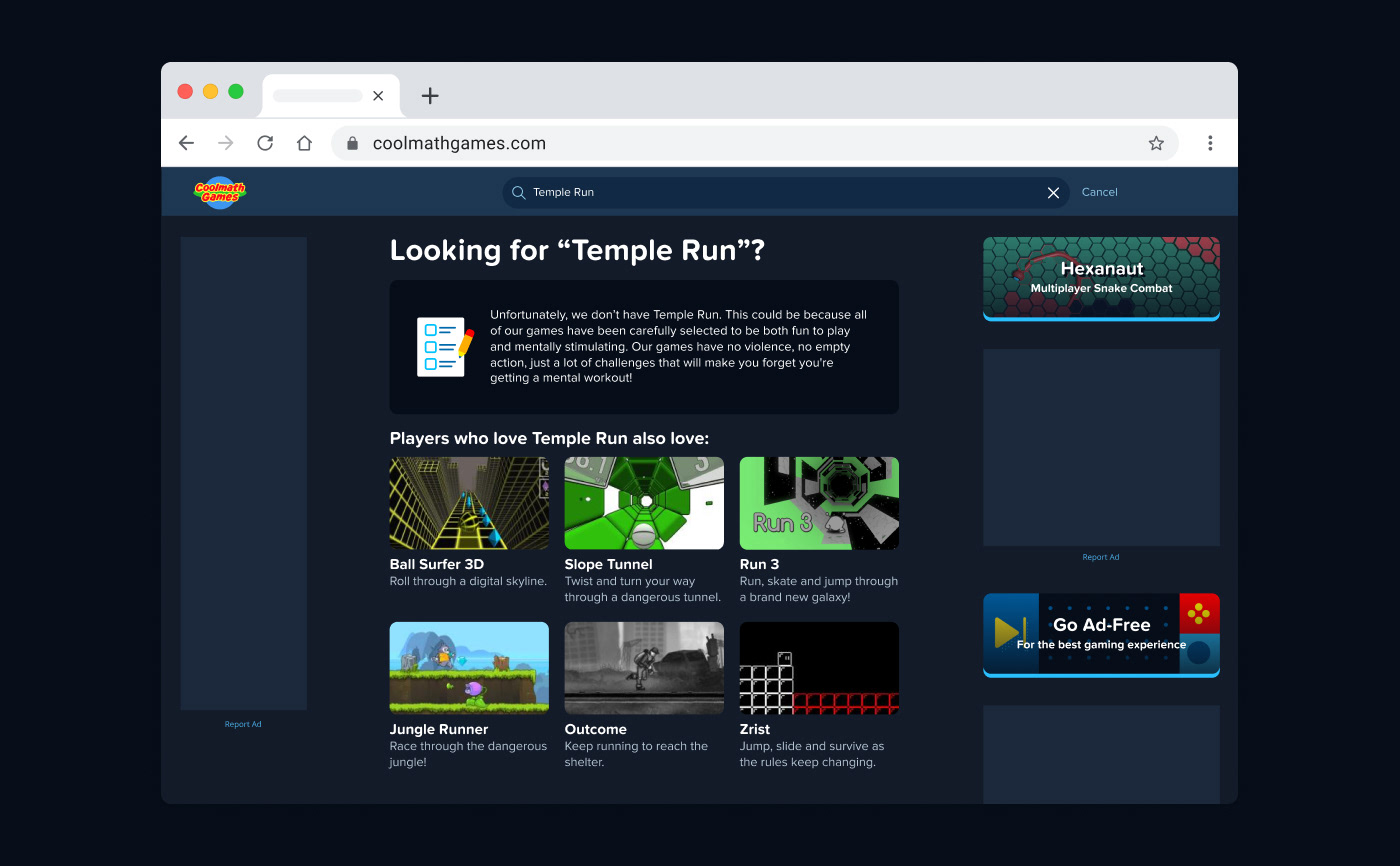Open Ball Surfer 3D thumbnail
This screenshot has width=1400, height=866.
click(x=469, y=503)
